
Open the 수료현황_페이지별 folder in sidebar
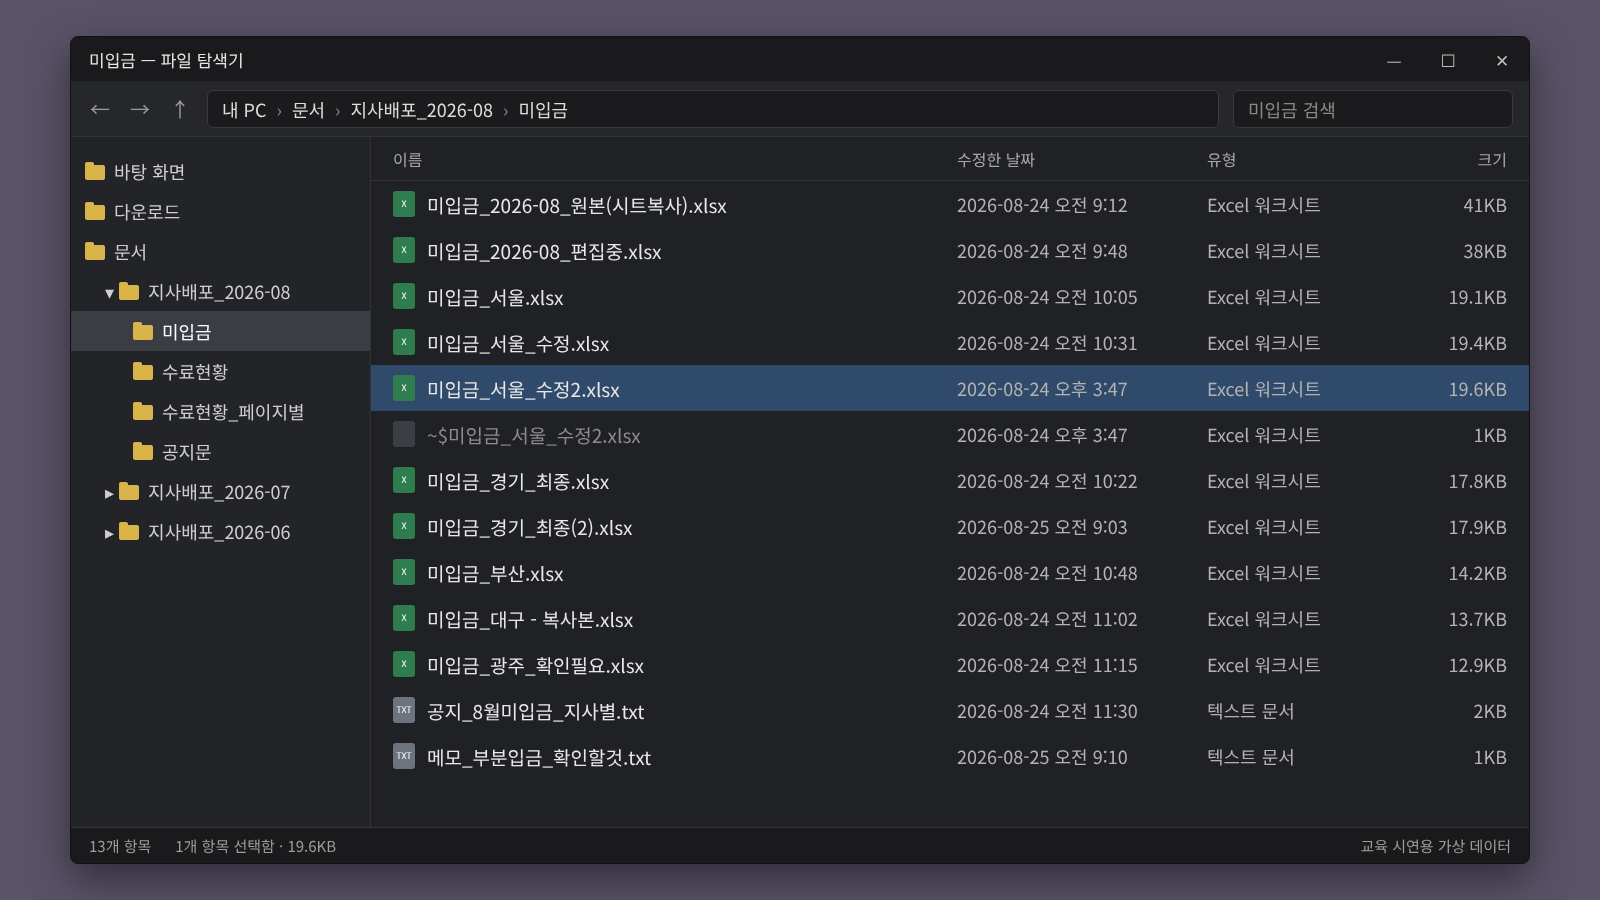click(x=220, y=411)
